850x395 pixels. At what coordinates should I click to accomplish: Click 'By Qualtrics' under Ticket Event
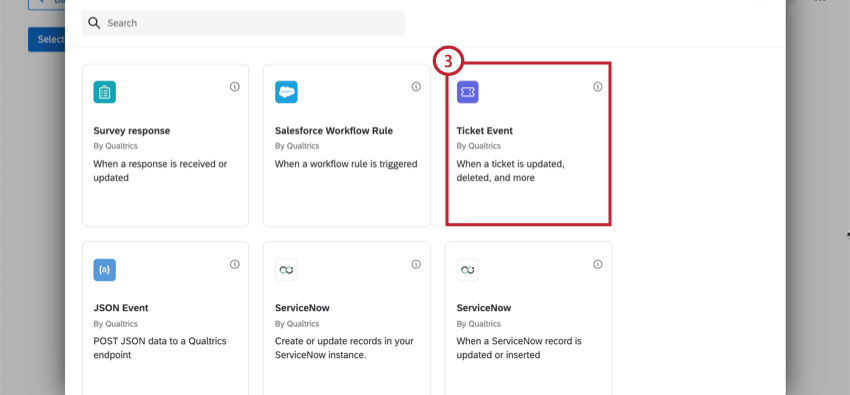point(479,146)
